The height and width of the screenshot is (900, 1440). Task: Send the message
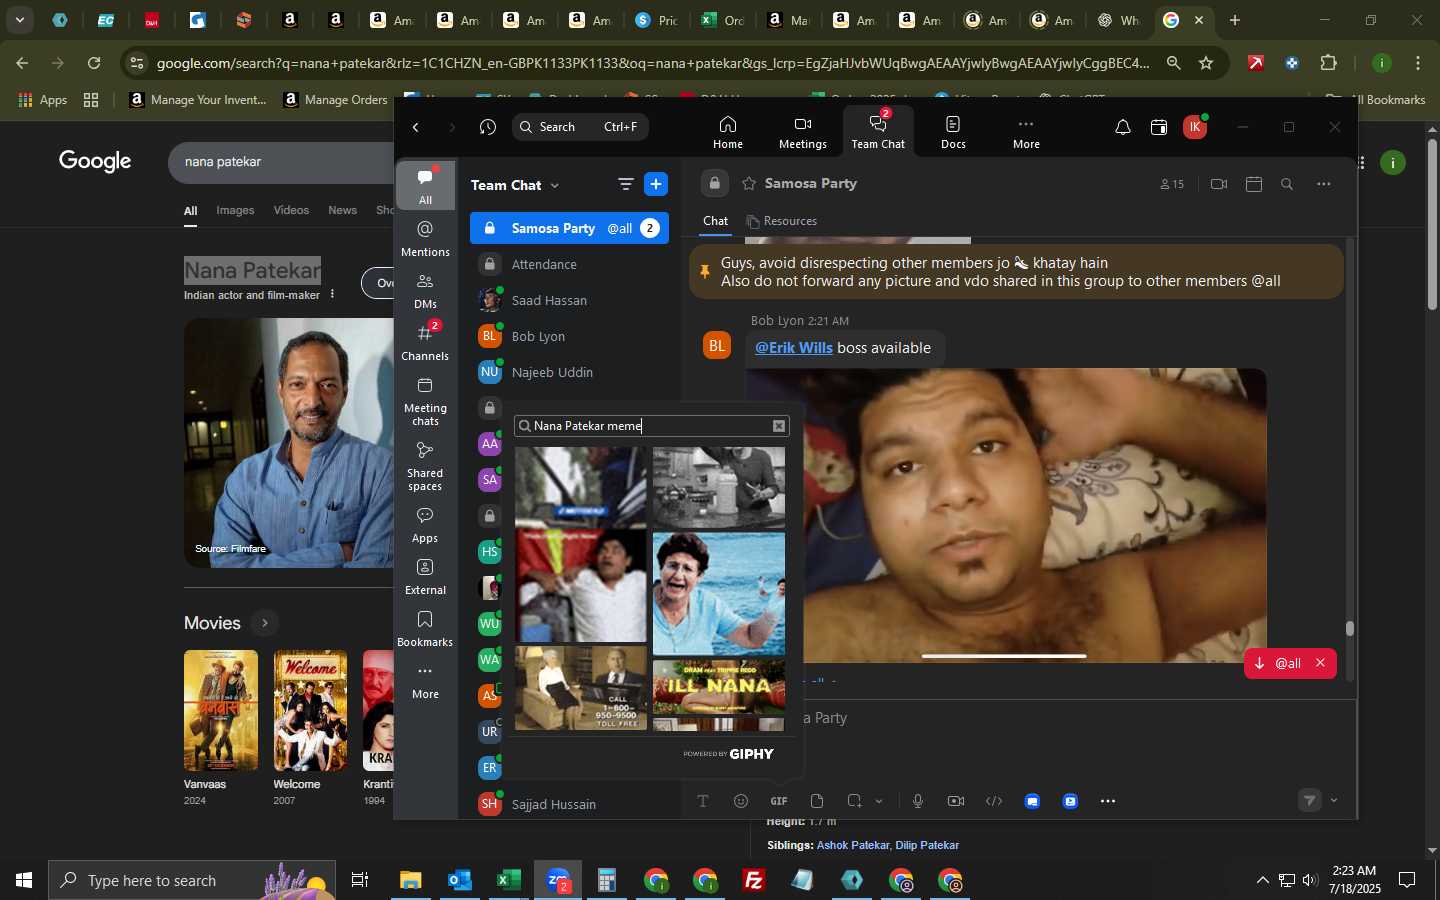pyautogui.click(x=1310, y=800)
